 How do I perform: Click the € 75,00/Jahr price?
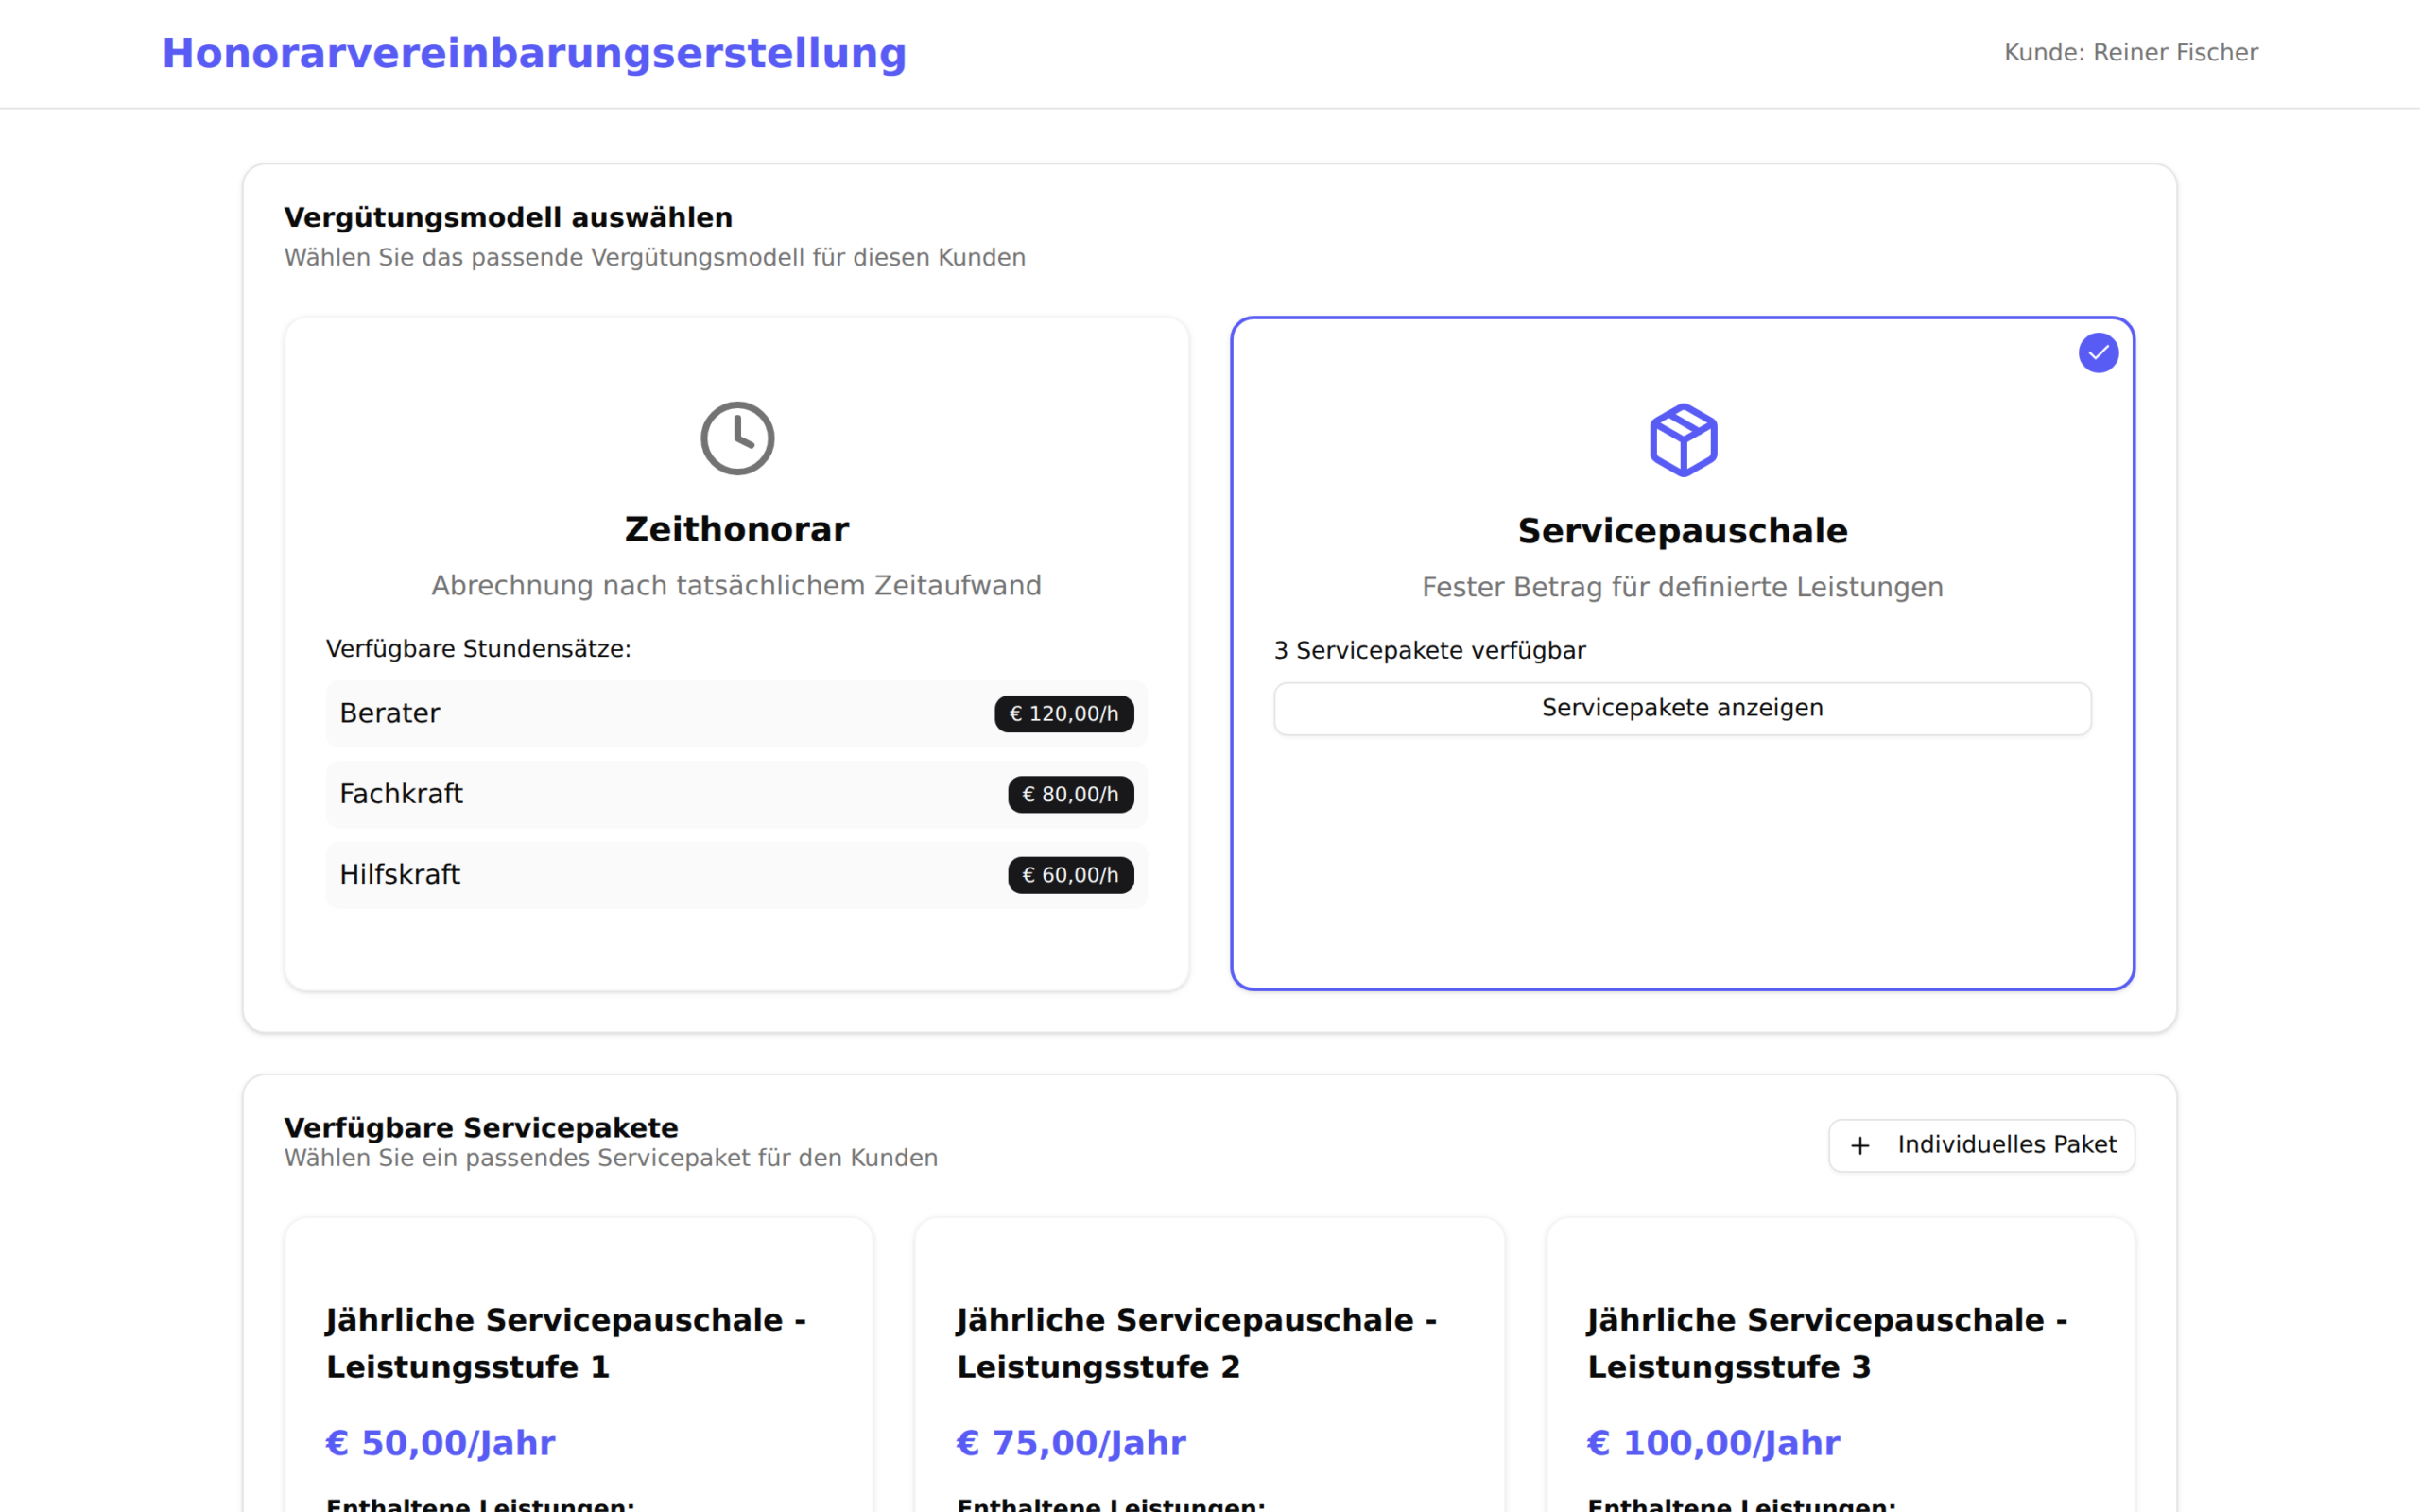pos(1071,1443)
